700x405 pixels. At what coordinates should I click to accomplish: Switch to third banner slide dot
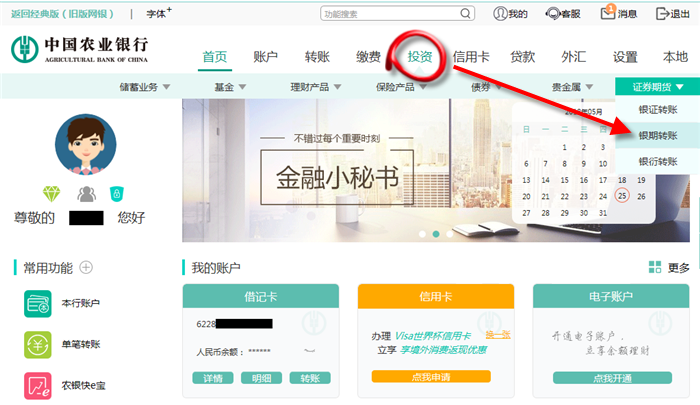coord(450,234)
